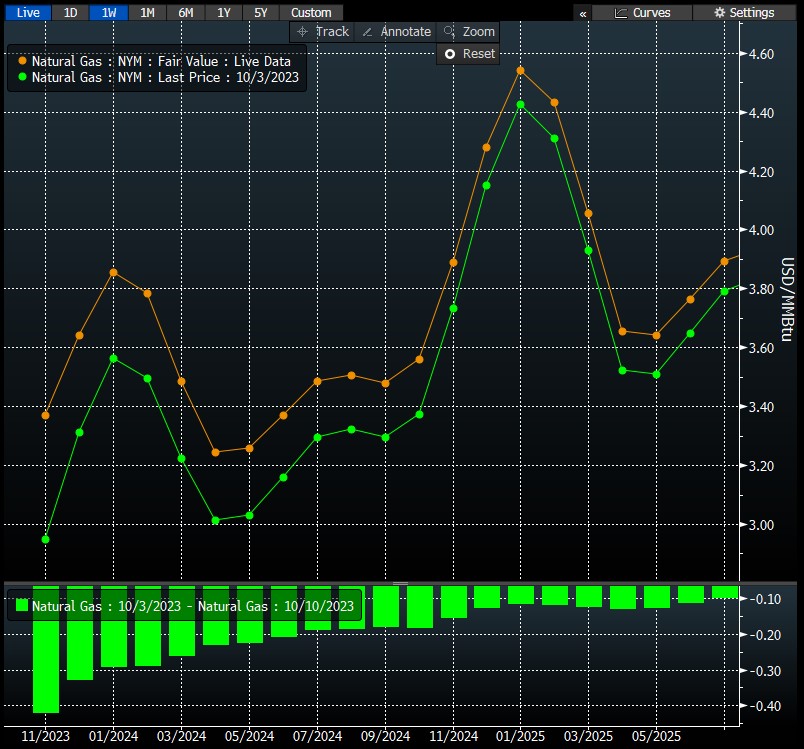The height and width of the screenshot is (749, 804).
Task: Switch to the 6M range
Action: 186,13
